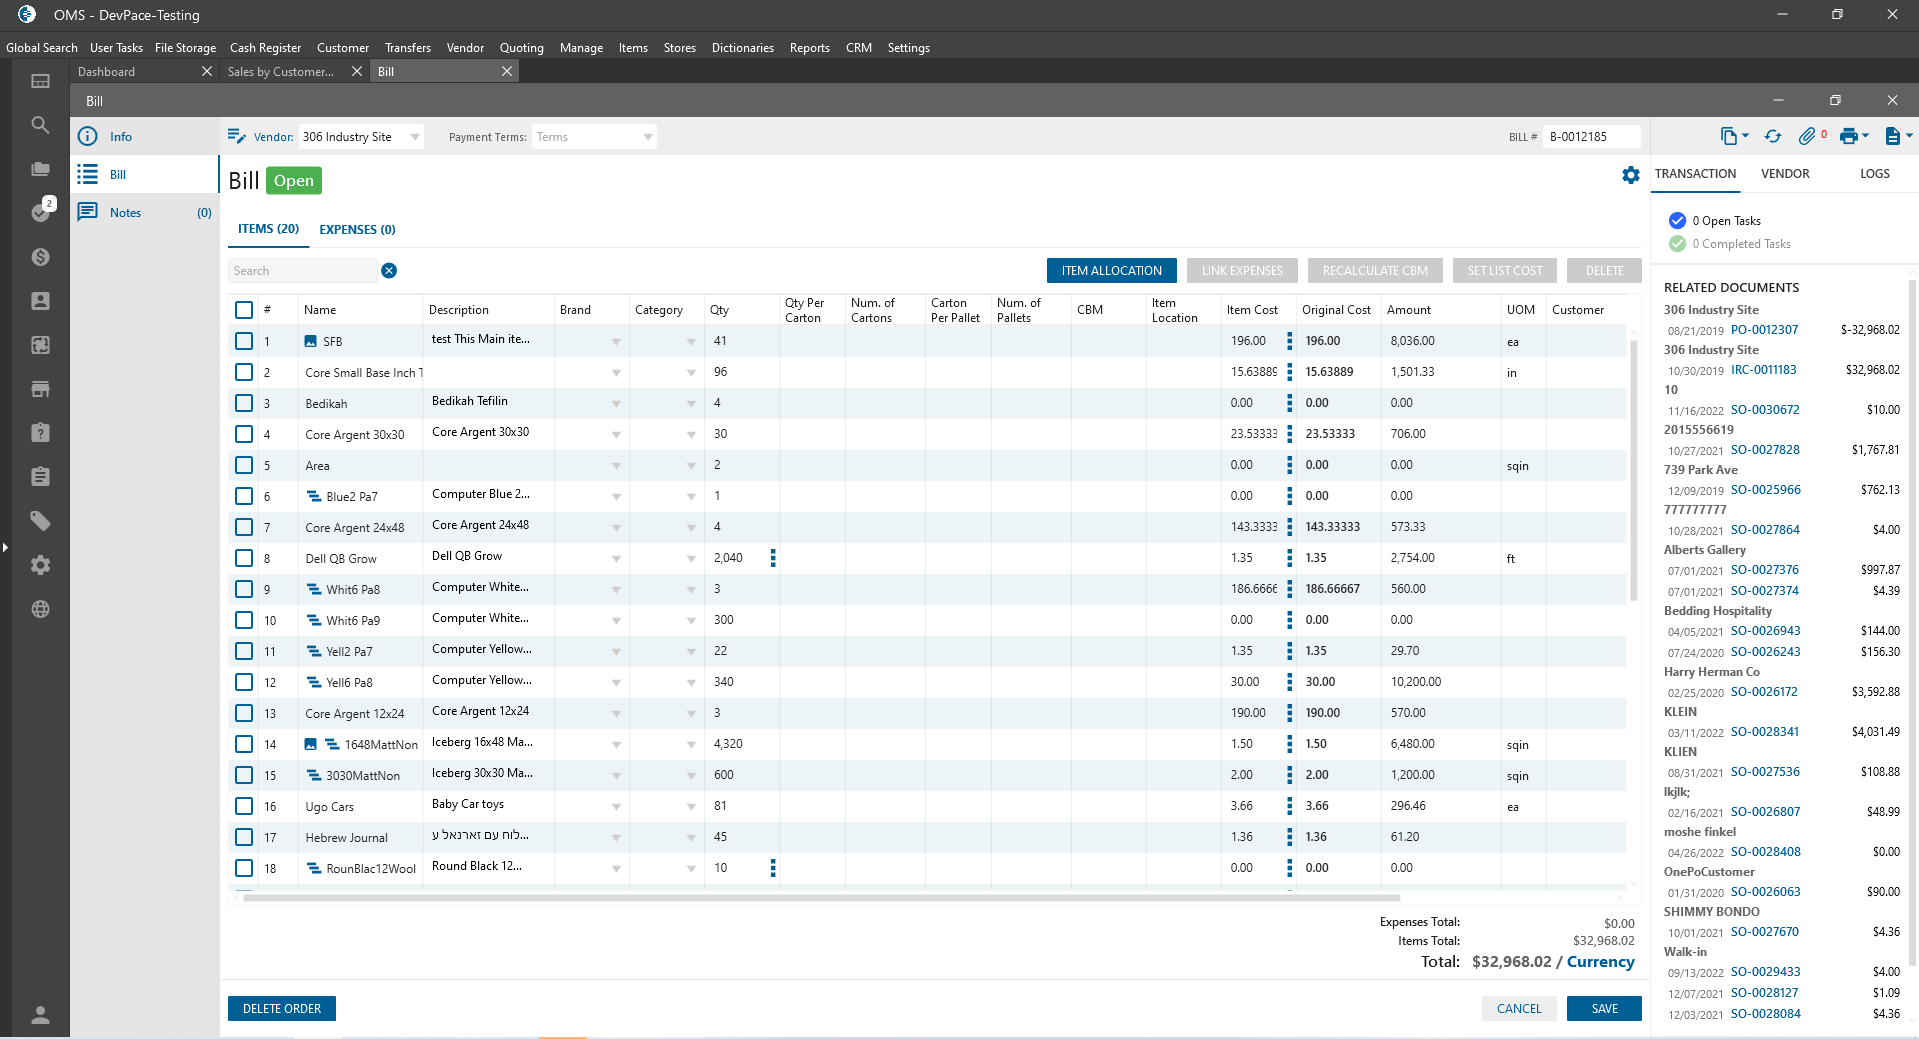Click the attachments paperclip icon
Viewport: 1919px width, 1039px height.
click(1806, 136)
